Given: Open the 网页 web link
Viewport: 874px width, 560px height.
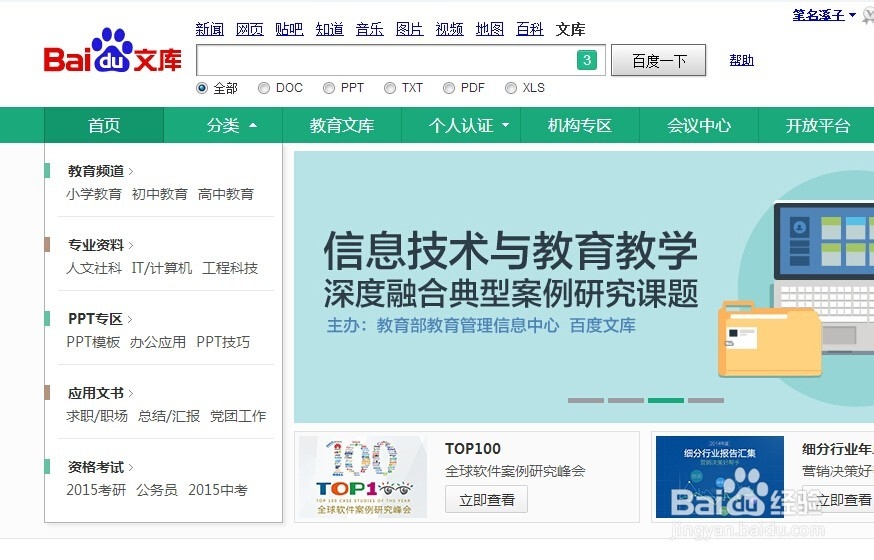Looking at the screenshot, I should (x=250, y=29).
